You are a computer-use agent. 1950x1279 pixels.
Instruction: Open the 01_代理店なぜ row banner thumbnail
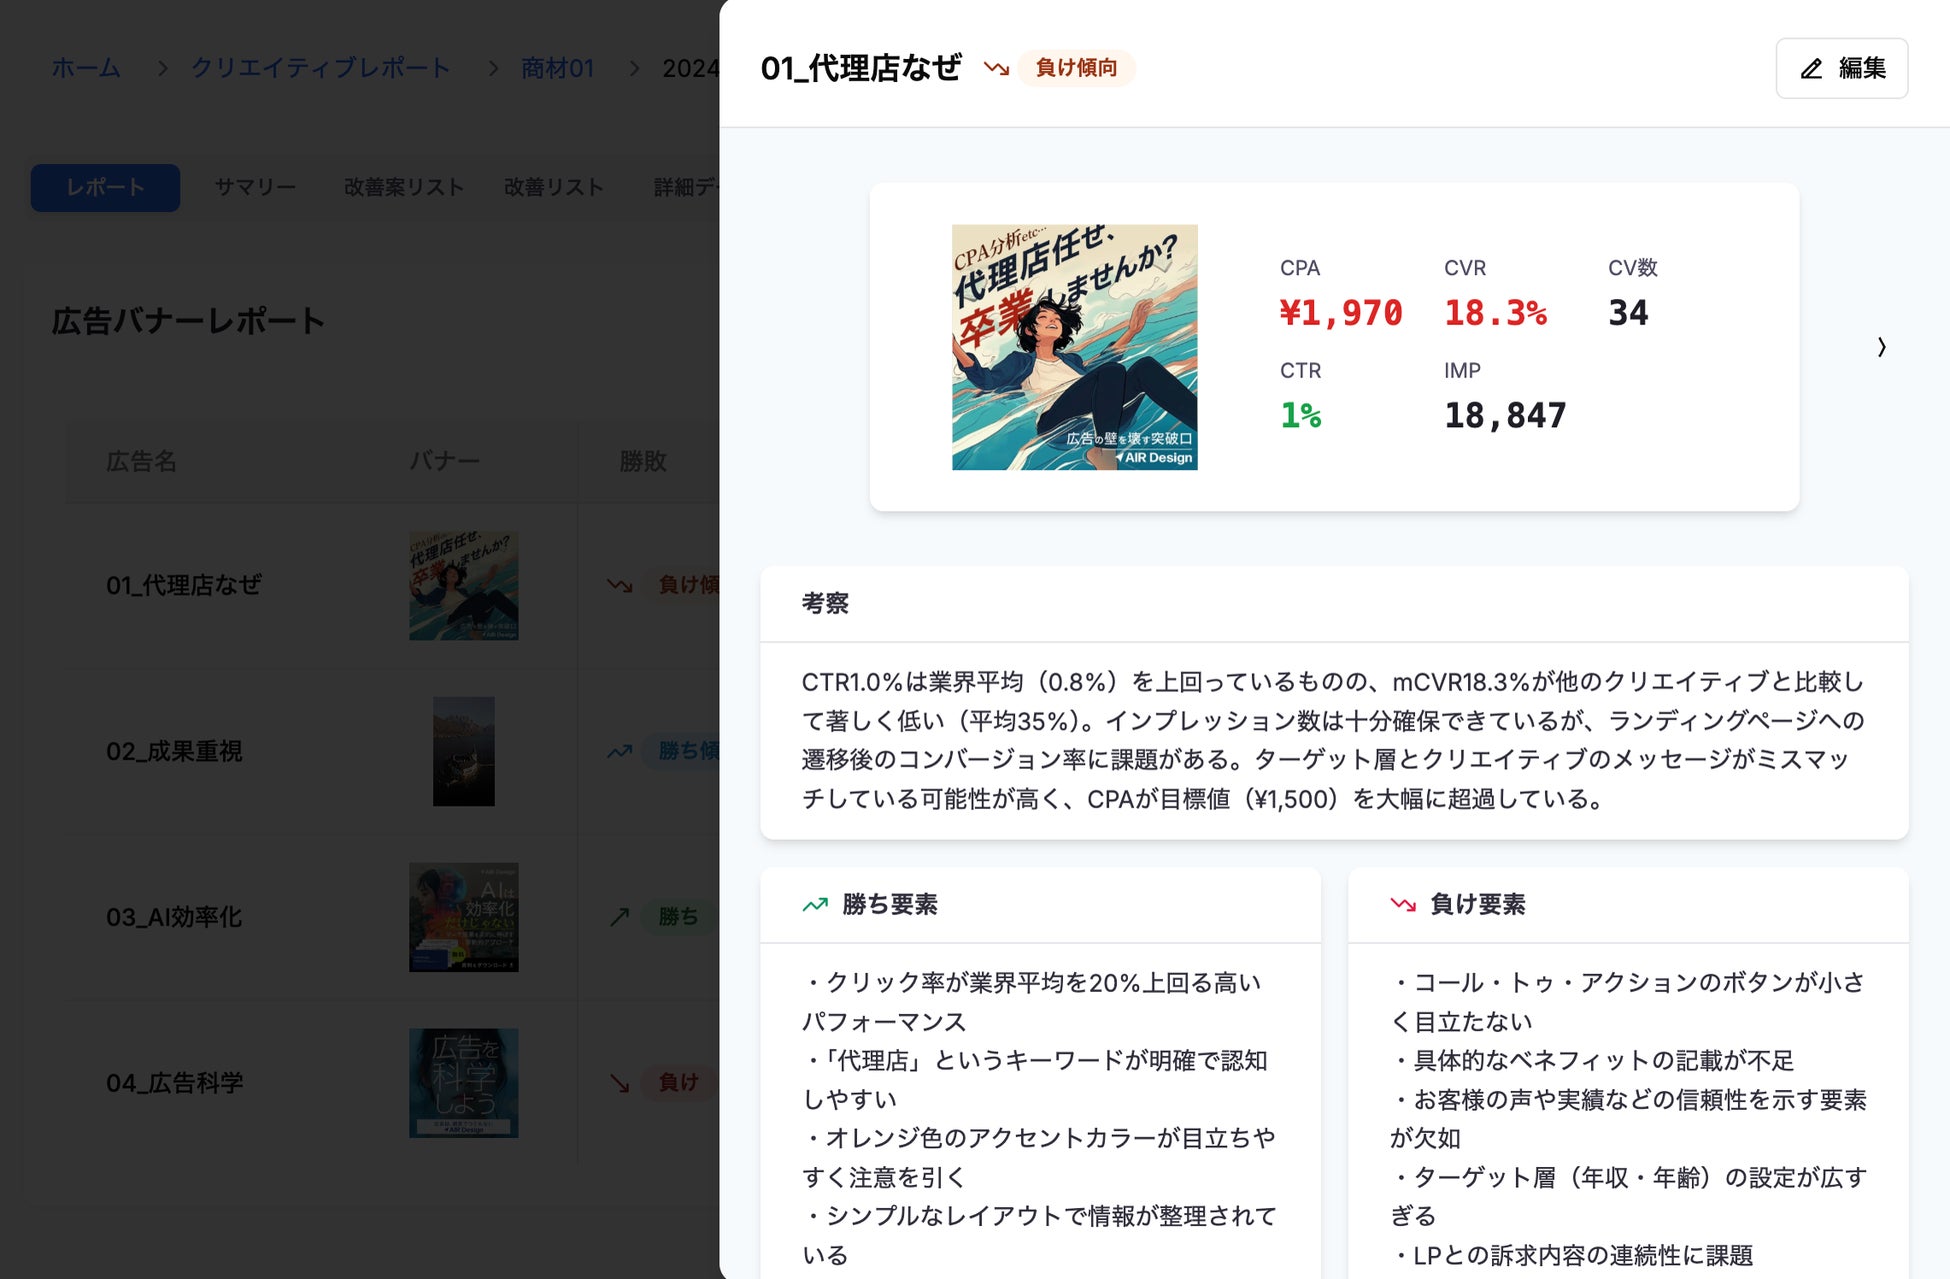click(463, 585)
